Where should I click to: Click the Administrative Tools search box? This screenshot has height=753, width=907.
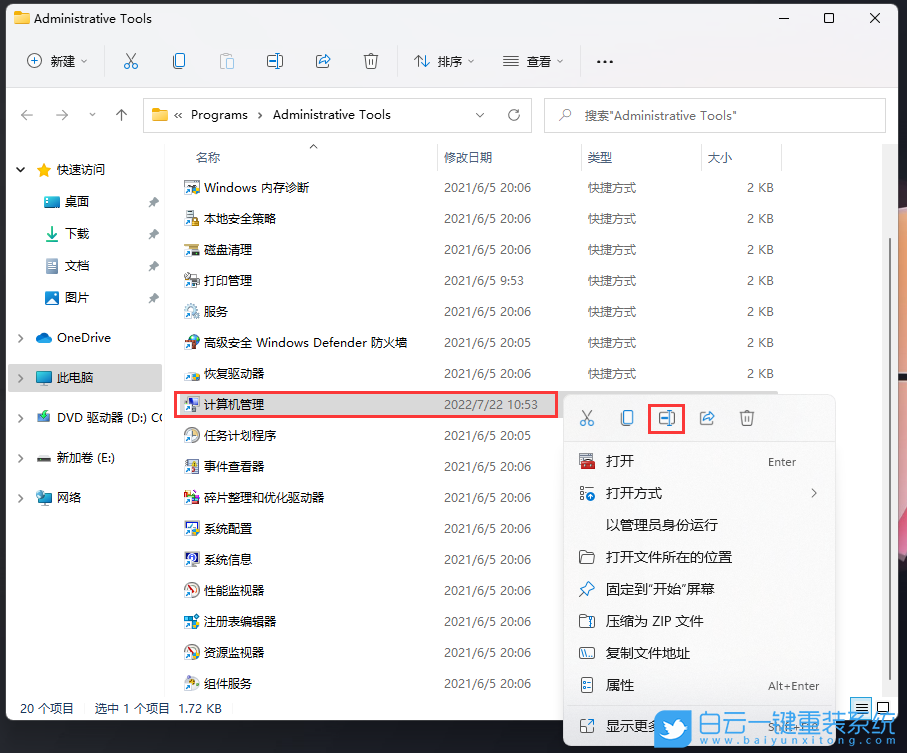click(x=714, y=115)
